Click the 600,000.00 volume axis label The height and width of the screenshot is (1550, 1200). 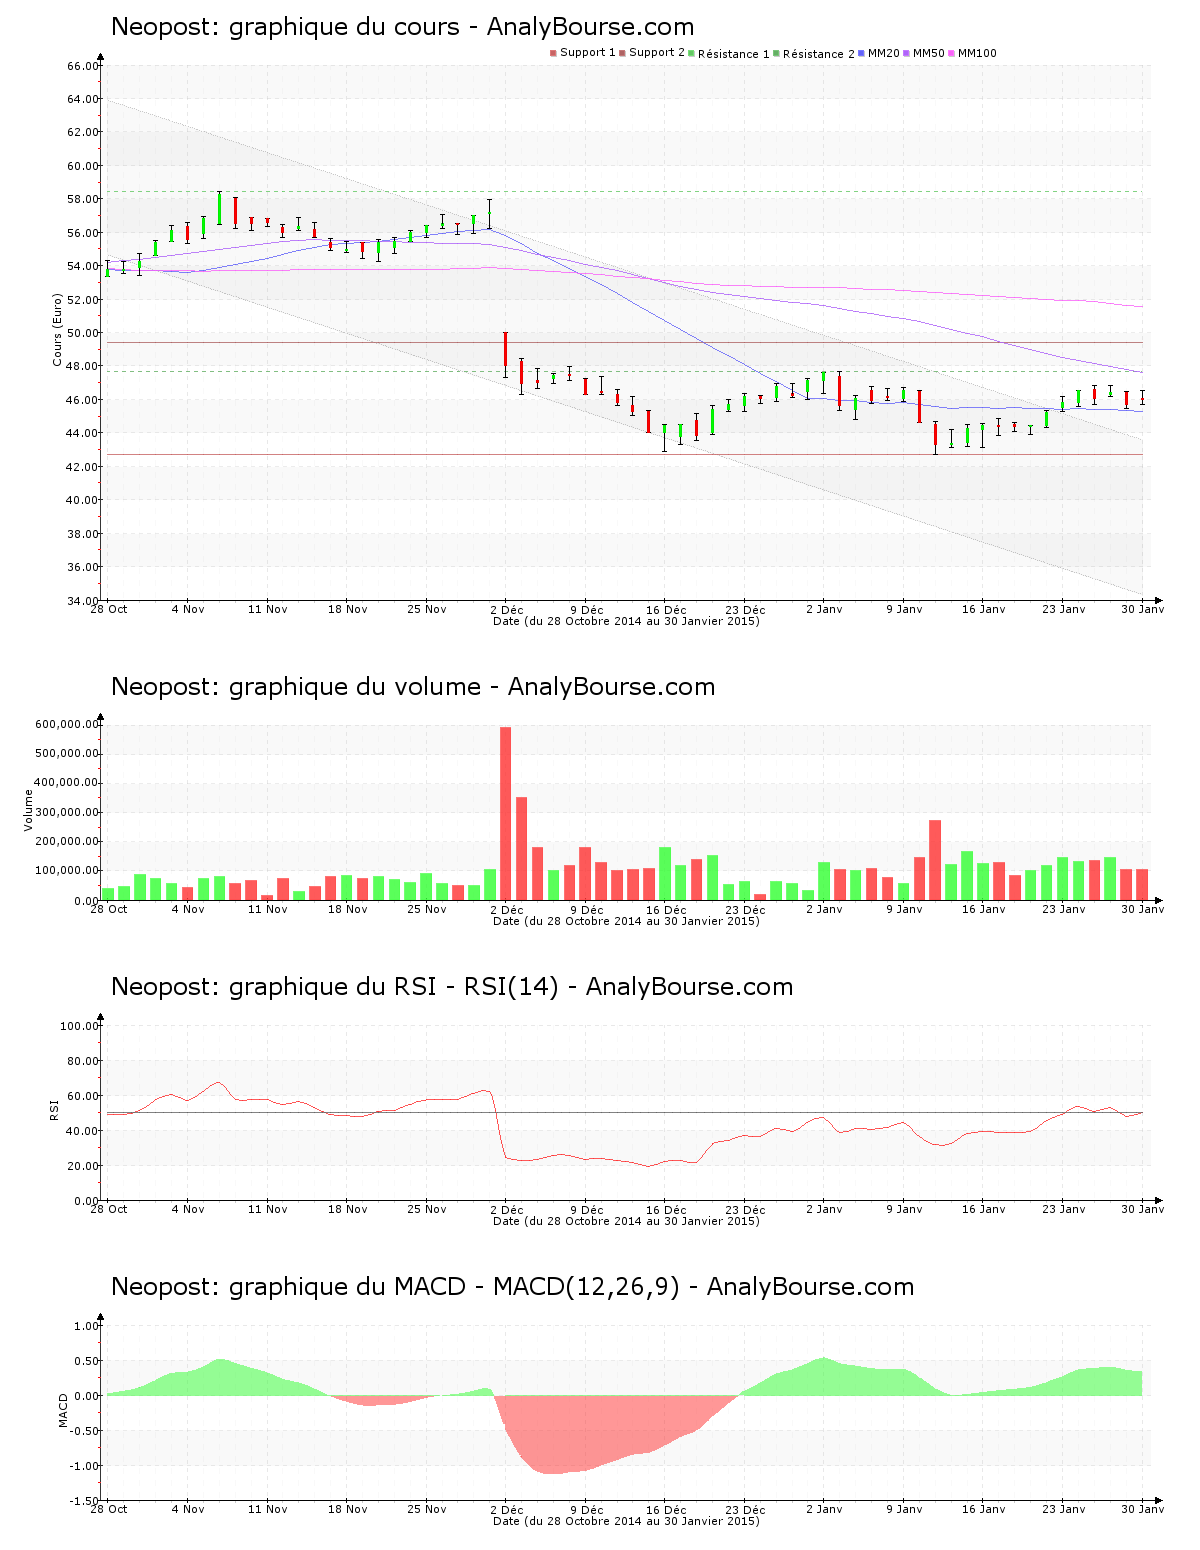pos(67,725)
